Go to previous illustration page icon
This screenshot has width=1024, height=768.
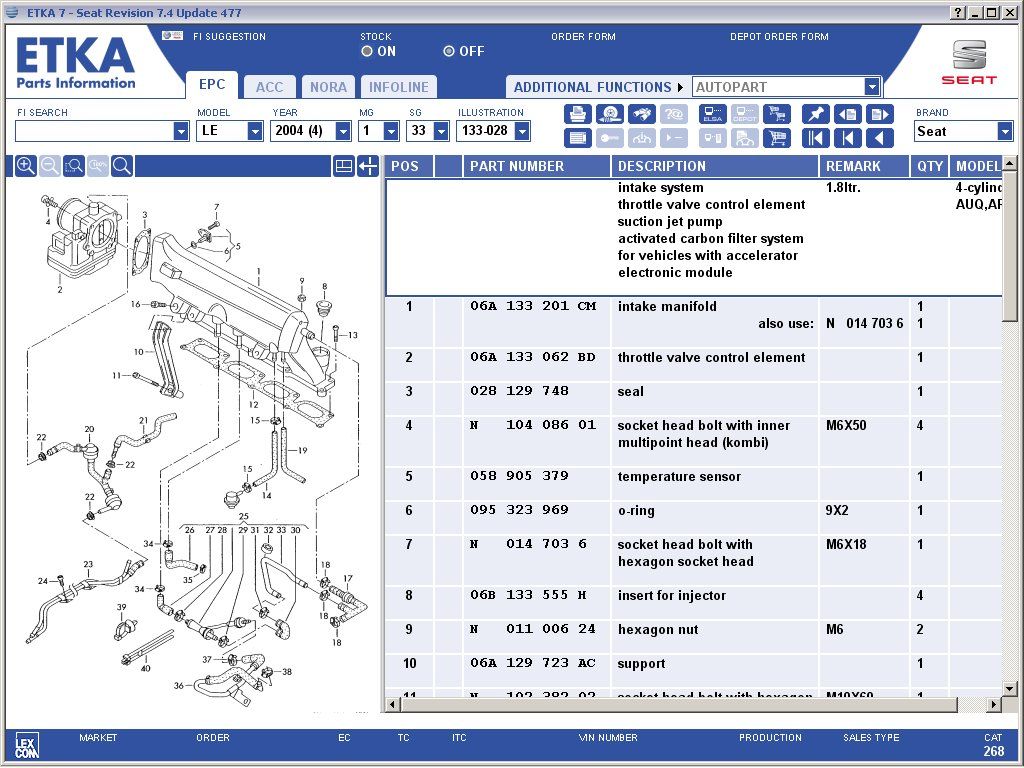pyautogui.click(x=847, y=114)
